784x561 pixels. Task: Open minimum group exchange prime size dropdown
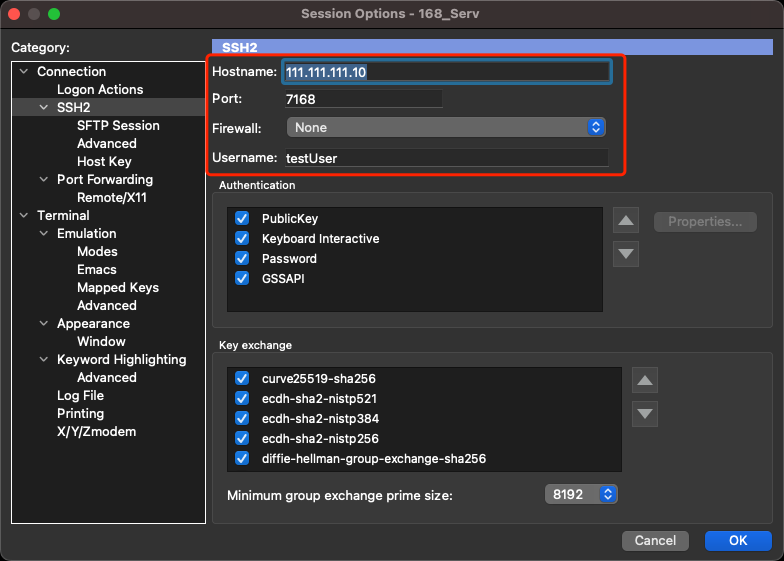(581, 494)
